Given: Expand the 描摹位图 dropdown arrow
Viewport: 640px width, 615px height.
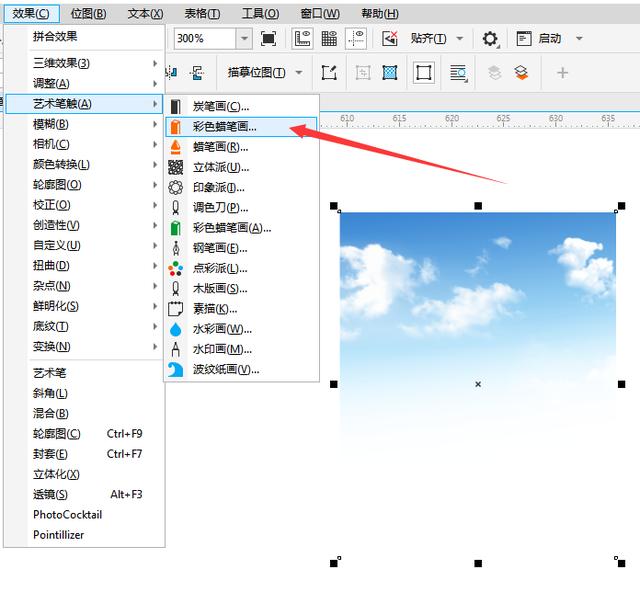Looking at the screenshot, I should (x=299, y=73).
